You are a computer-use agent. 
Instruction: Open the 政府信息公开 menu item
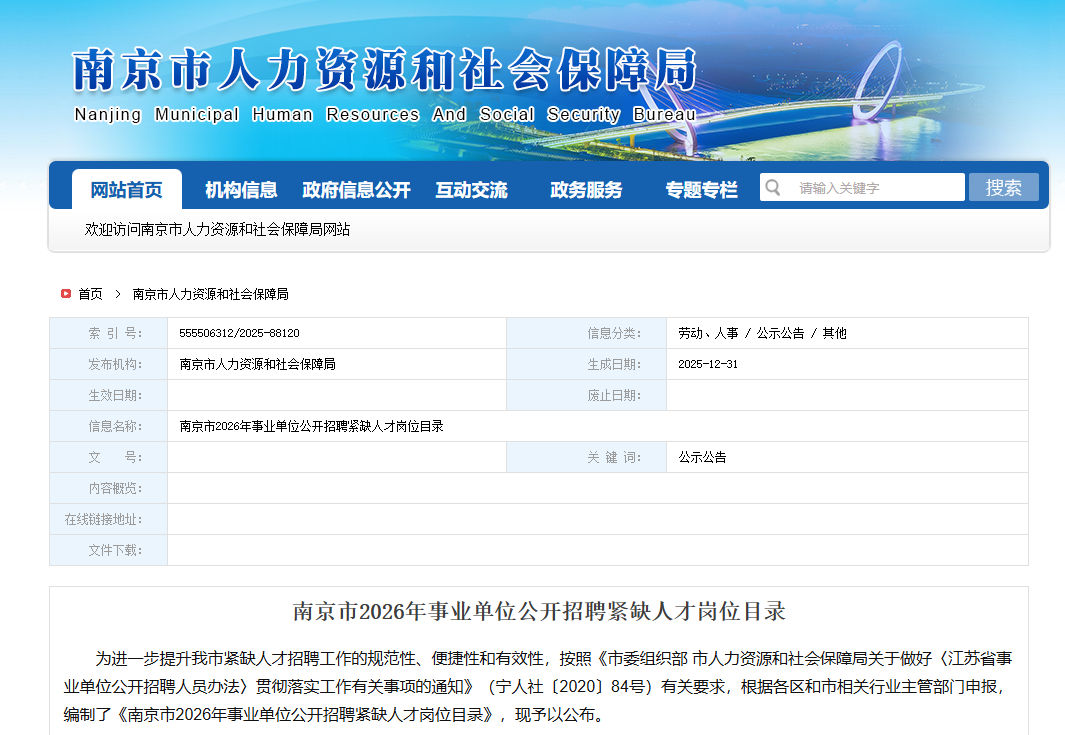tap(356, 190)
